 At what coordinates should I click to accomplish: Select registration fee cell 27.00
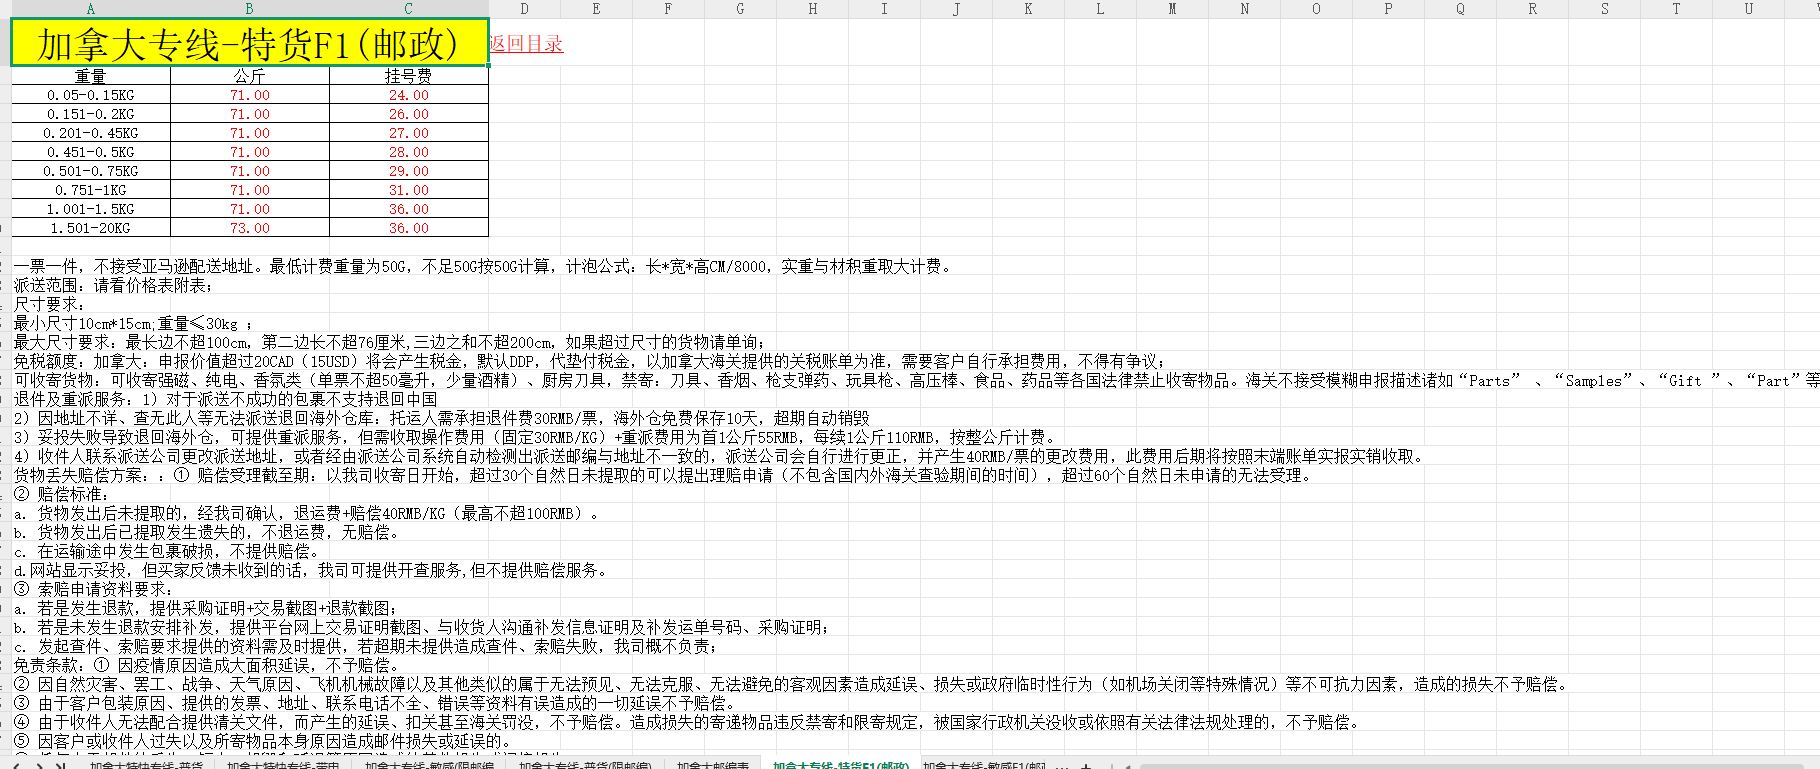409,133
